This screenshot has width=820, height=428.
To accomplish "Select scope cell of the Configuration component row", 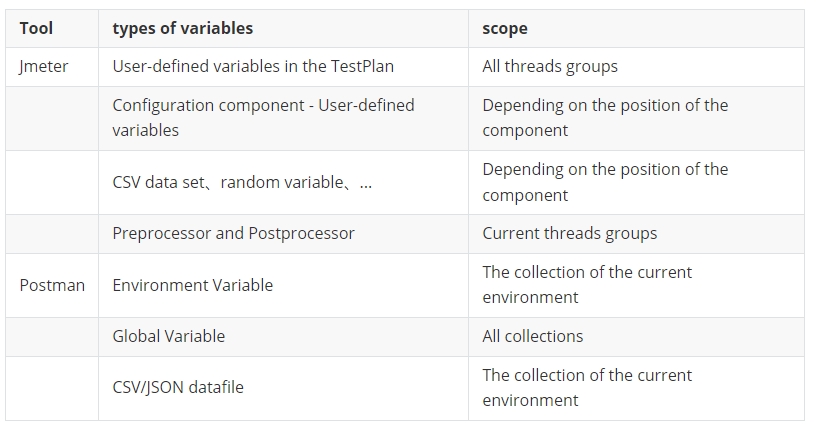I will click(605, 118).
